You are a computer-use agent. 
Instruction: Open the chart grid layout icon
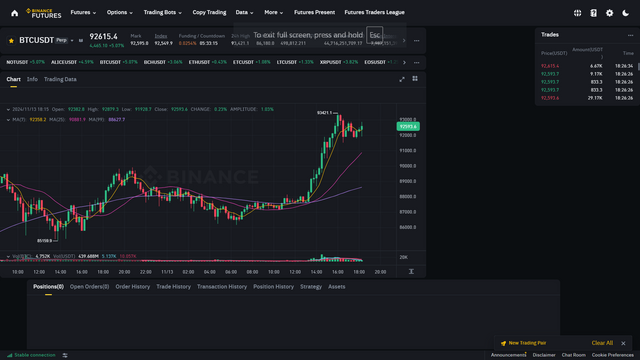[x=415, y=79]
